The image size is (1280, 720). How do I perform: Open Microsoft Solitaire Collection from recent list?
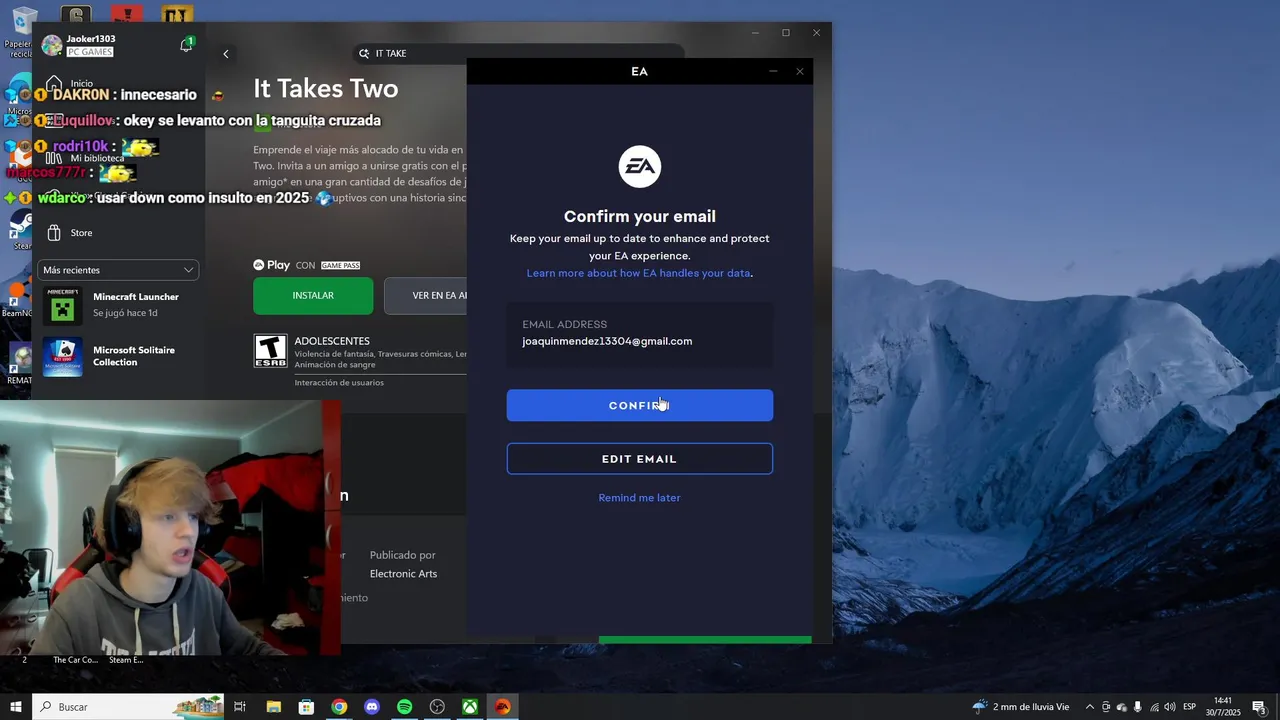click(120, 356)
